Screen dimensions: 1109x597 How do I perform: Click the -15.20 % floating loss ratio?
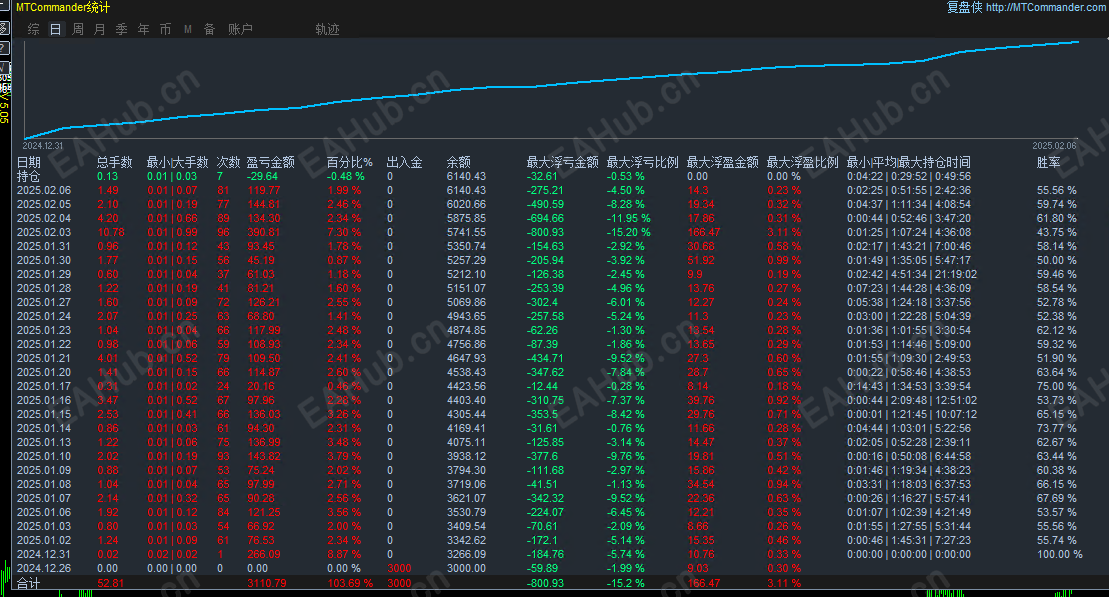(629, 232)
